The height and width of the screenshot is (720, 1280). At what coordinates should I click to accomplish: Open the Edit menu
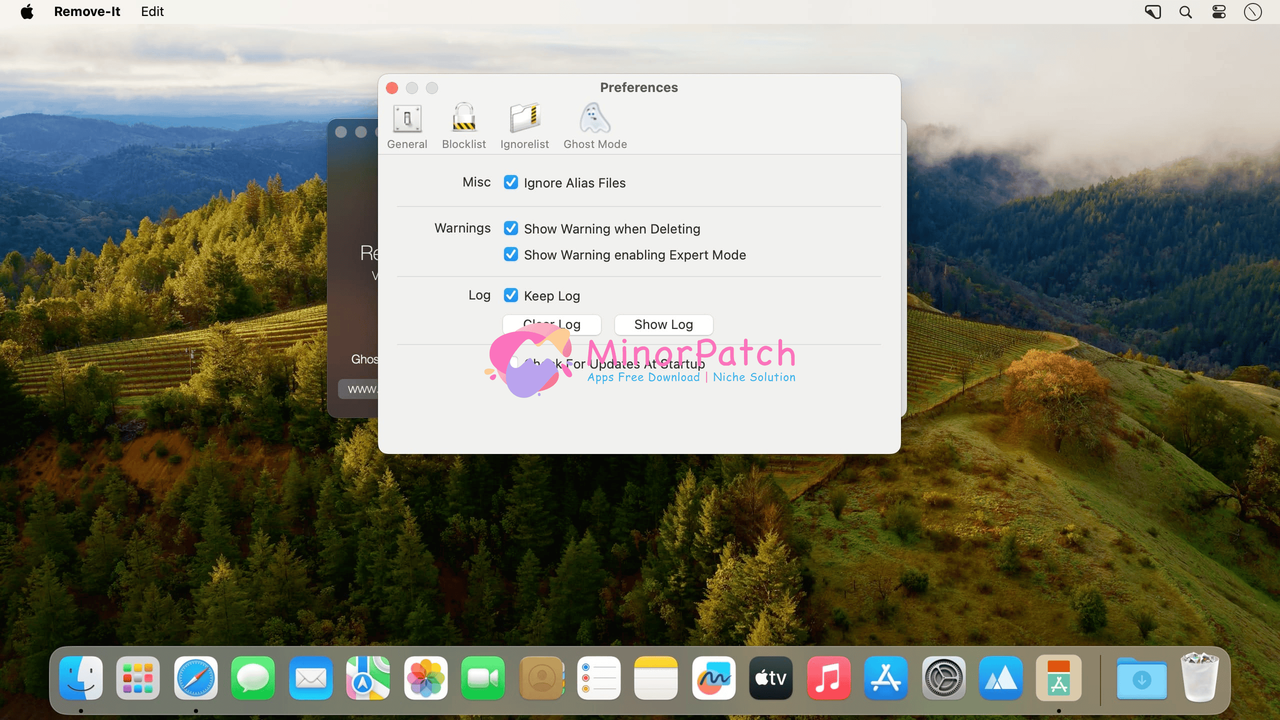click(153, 12)
